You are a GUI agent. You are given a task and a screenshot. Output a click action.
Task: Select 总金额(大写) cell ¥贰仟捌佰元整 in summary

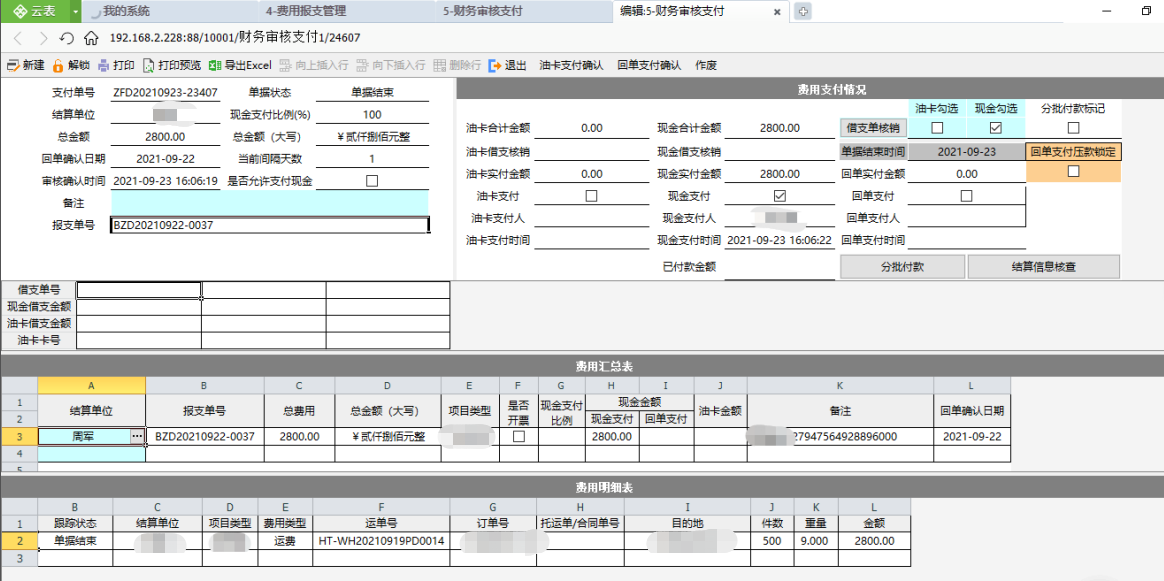tap(388, 436)
